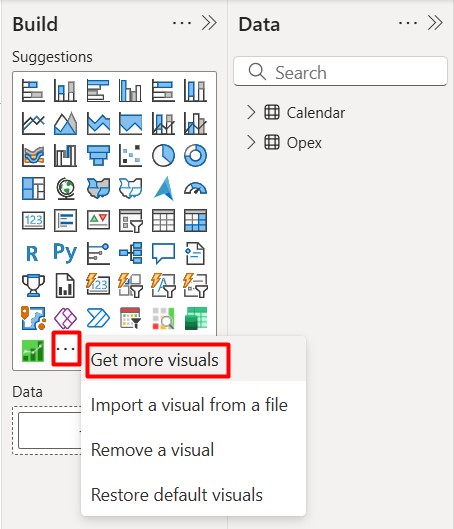Click the Data field well box
Viewport: 454px width, 529px height.
tap(50, 430)
